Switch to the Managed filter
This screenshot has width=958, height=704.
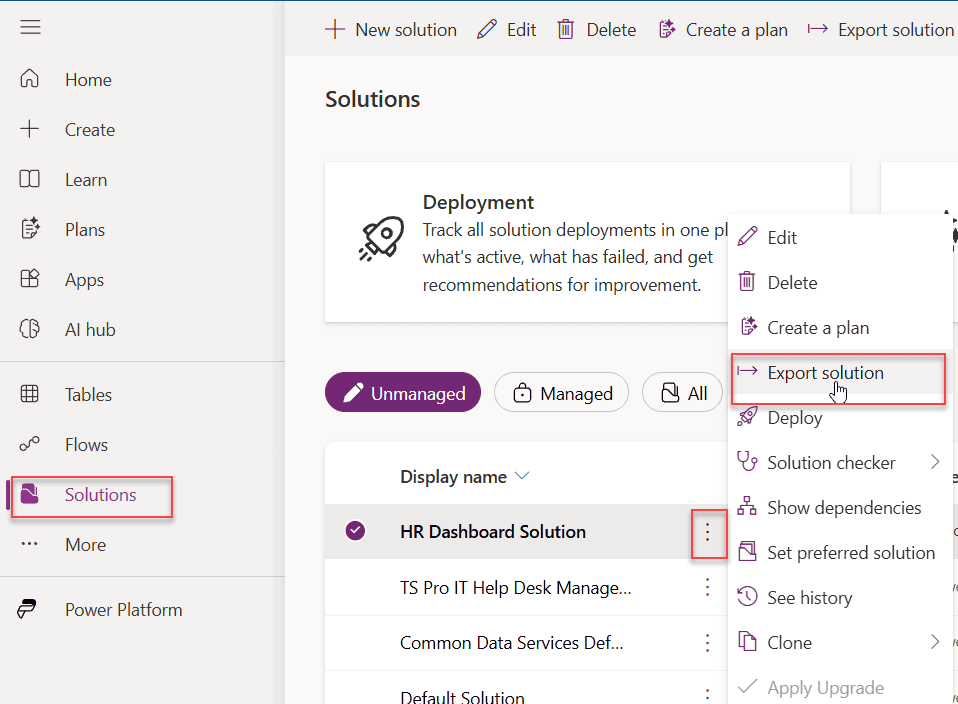click(x=561, y=392)
